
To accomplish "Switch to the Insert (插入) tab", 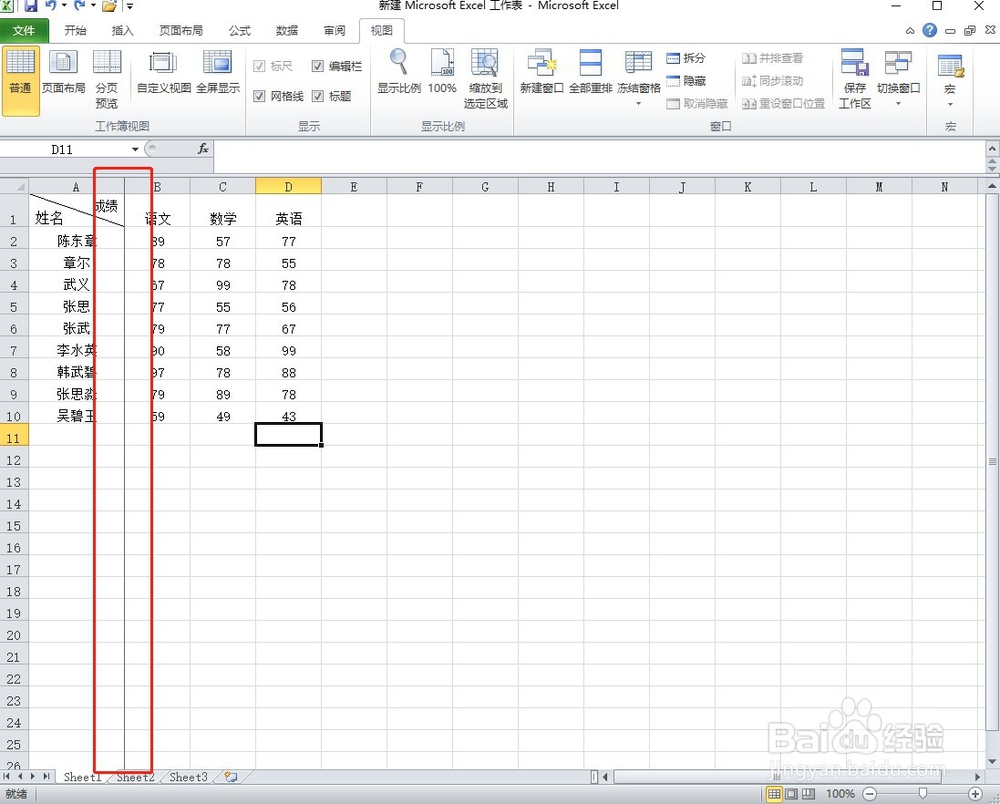I will pos(122,31).
